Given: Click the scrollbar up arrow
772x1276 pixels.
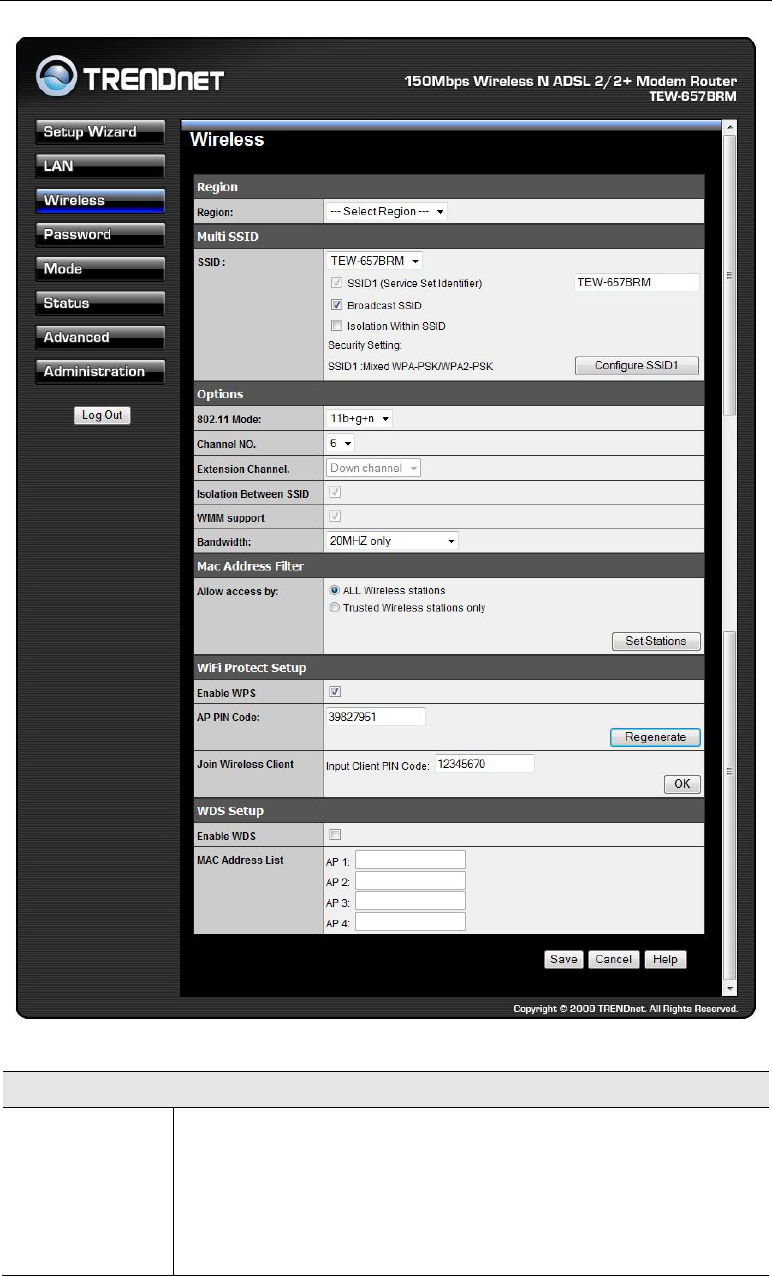Looking at the screenshot, I should point(730,129).
